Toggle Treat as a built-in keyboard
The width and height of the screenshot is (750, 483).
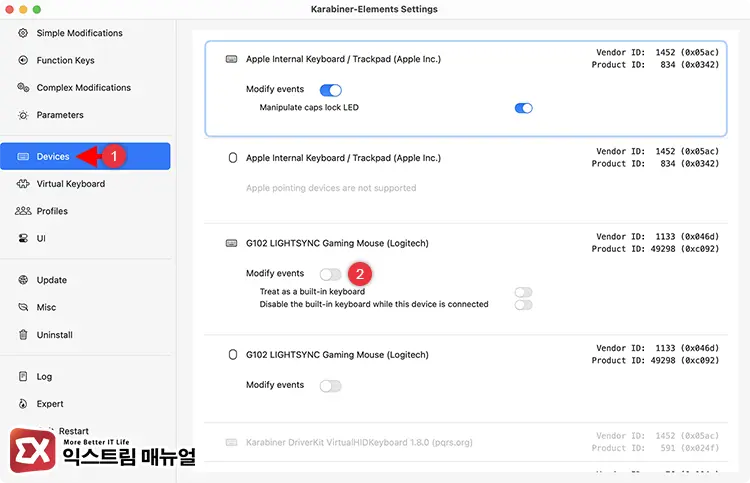coord(524,292)
